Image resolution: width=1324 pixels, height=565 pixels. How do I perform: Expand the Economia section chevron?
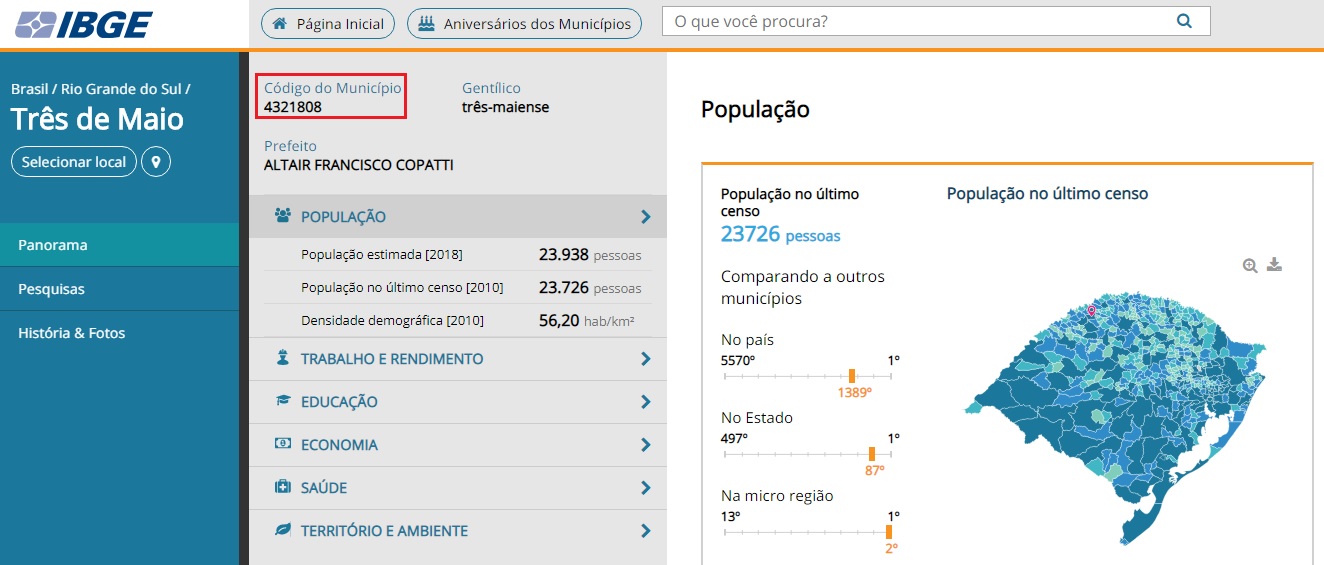645,445
